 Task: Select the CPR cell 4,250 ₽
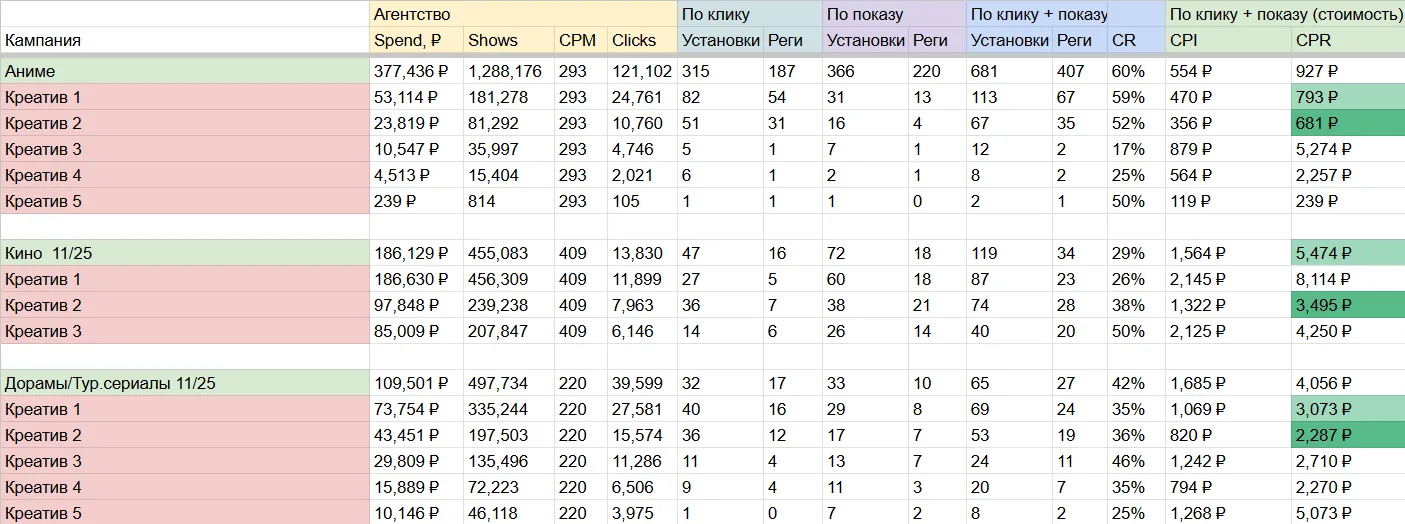point(1348,331)
